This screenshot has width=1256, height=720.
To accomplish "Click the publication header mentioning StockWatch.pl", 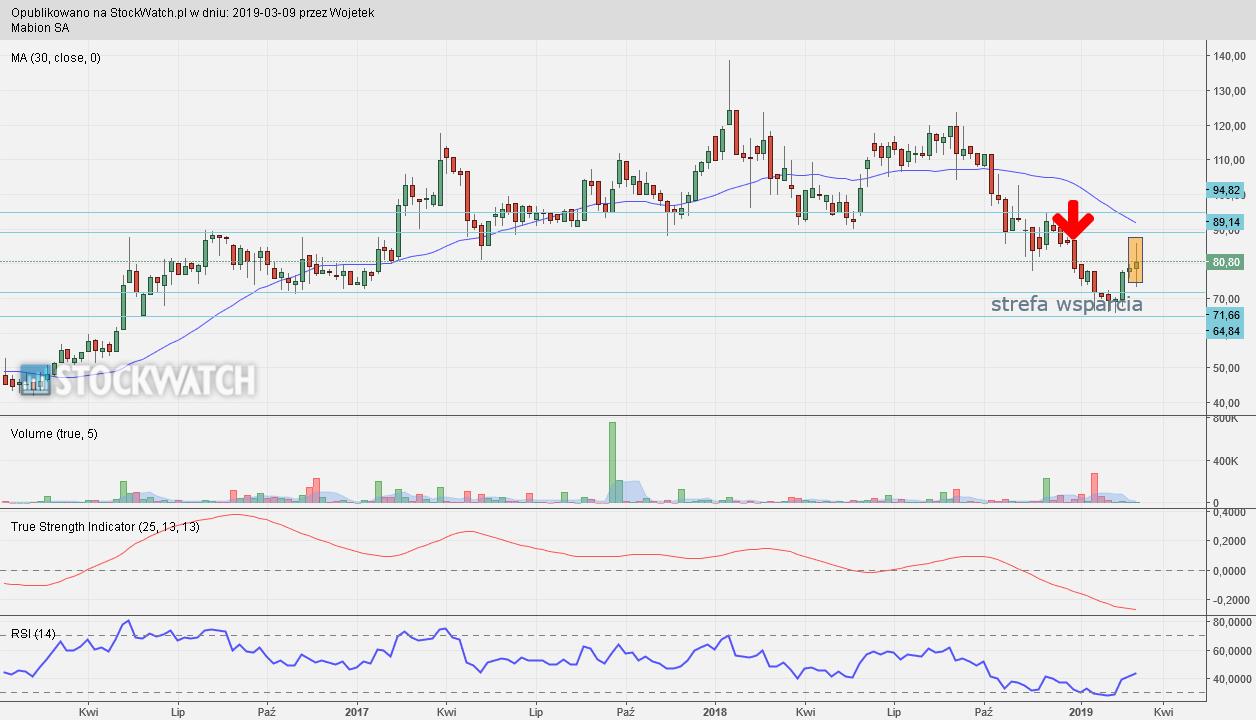I will [193, 13].
